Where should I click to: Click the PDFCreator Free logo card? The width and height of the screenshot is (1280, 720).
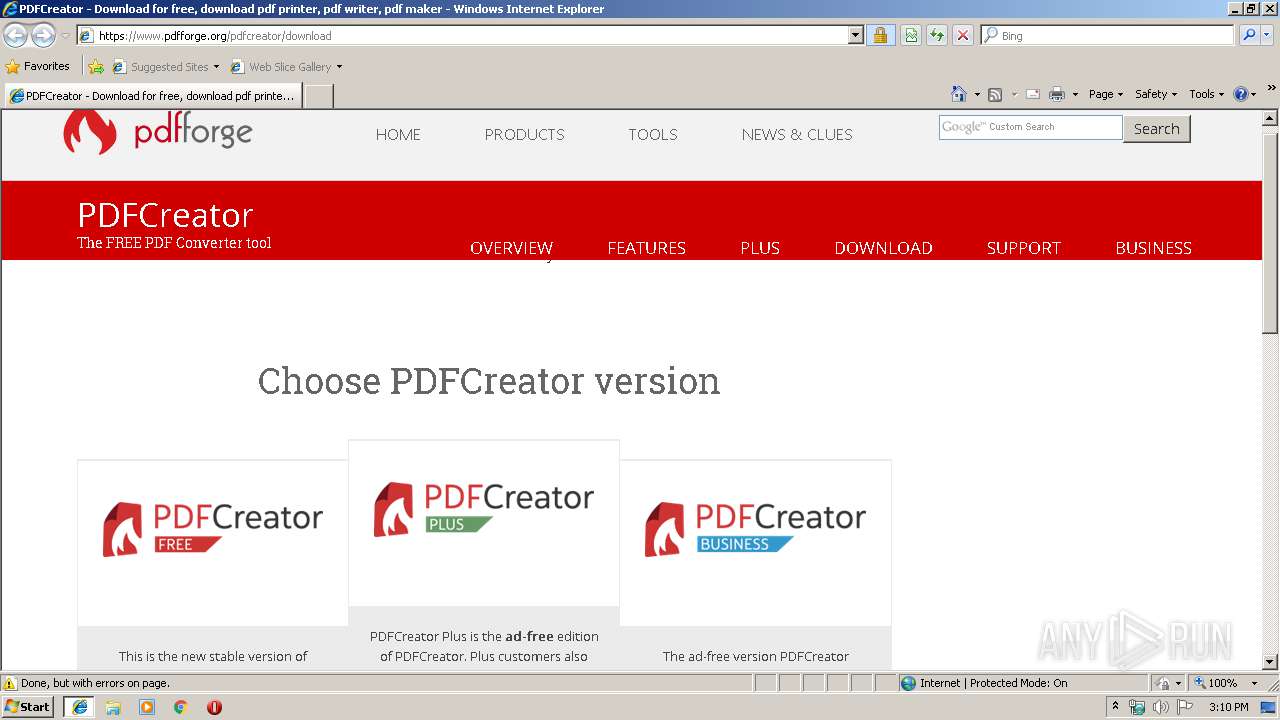pyautogui.click(x=213, y=529)
